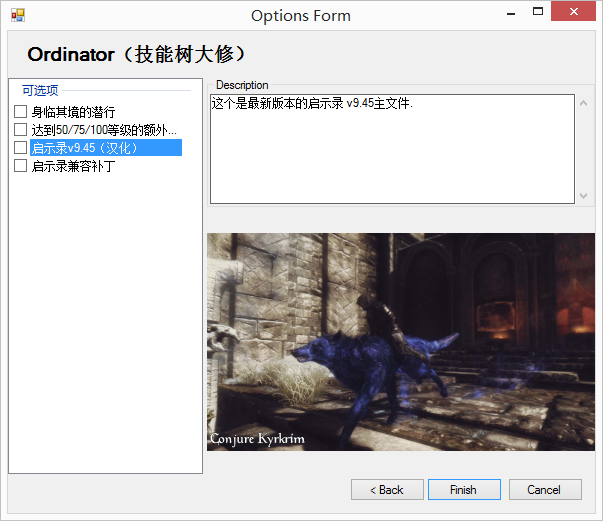Go back with the < Back button
Image resolution: width=603 pixels, height=521 pixels.
386,490
